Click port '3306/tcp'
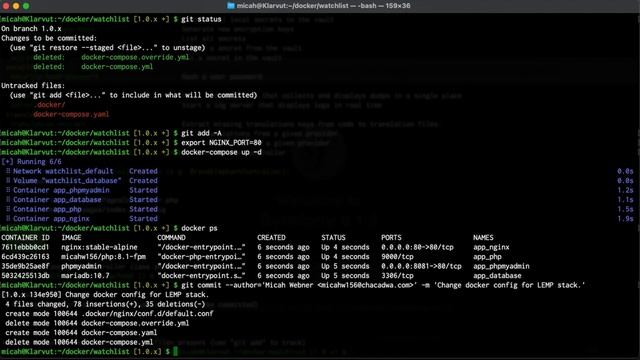The image size is (640, 360). (x=397, y=276)
